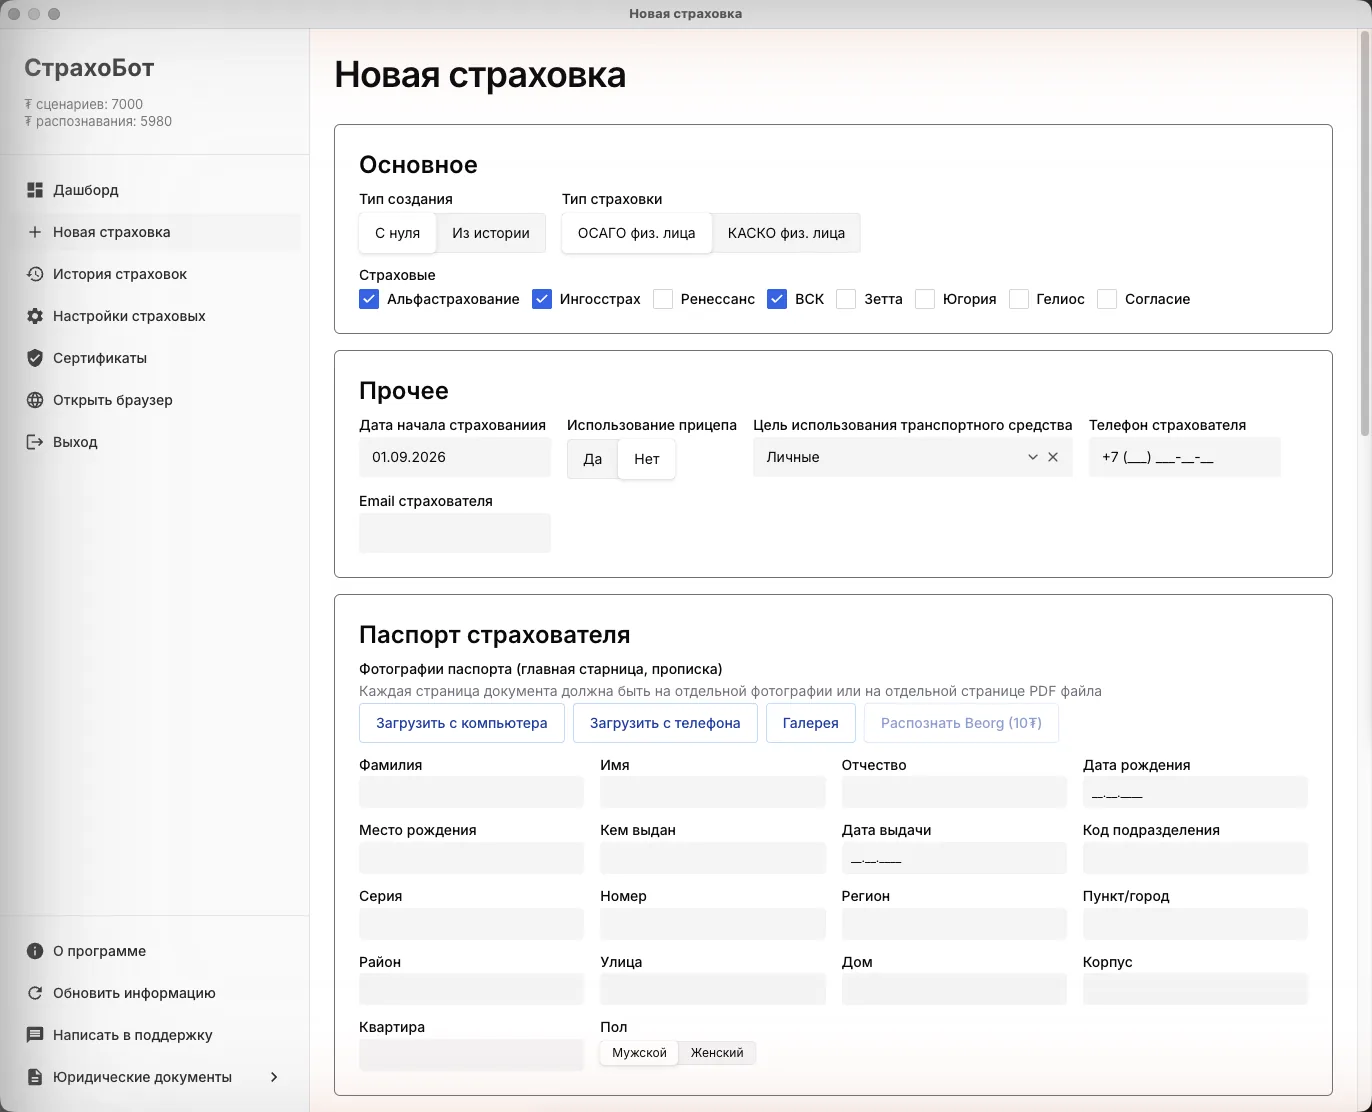1372x1112 pixels.
Task: Click Выход to log out
Action: click(x=154, y=442)
